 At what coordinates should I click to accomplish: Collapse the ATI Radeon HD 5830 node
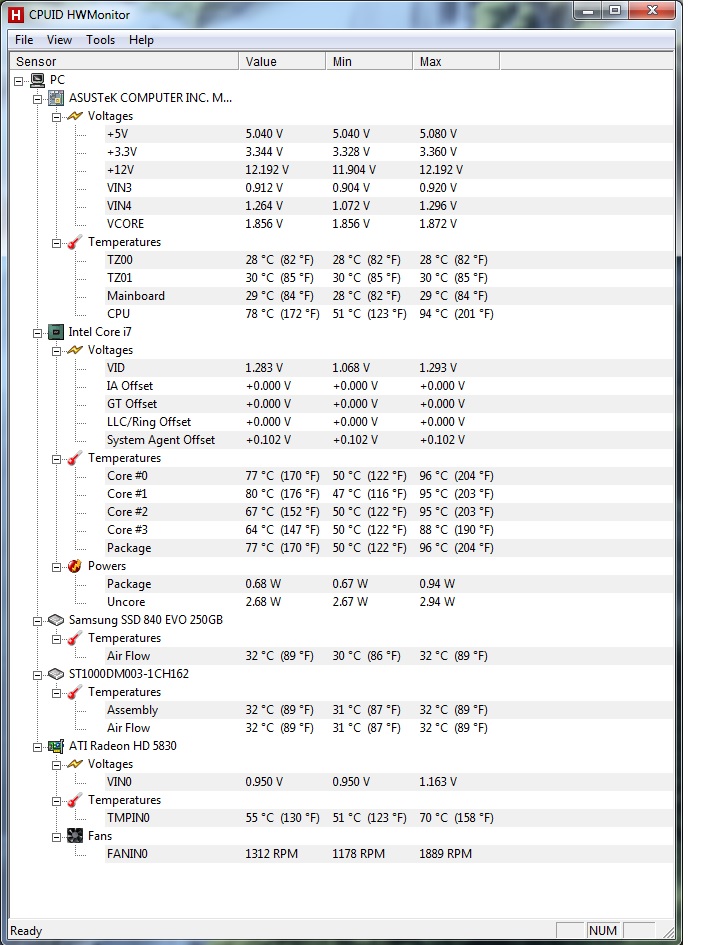[37, 747]
